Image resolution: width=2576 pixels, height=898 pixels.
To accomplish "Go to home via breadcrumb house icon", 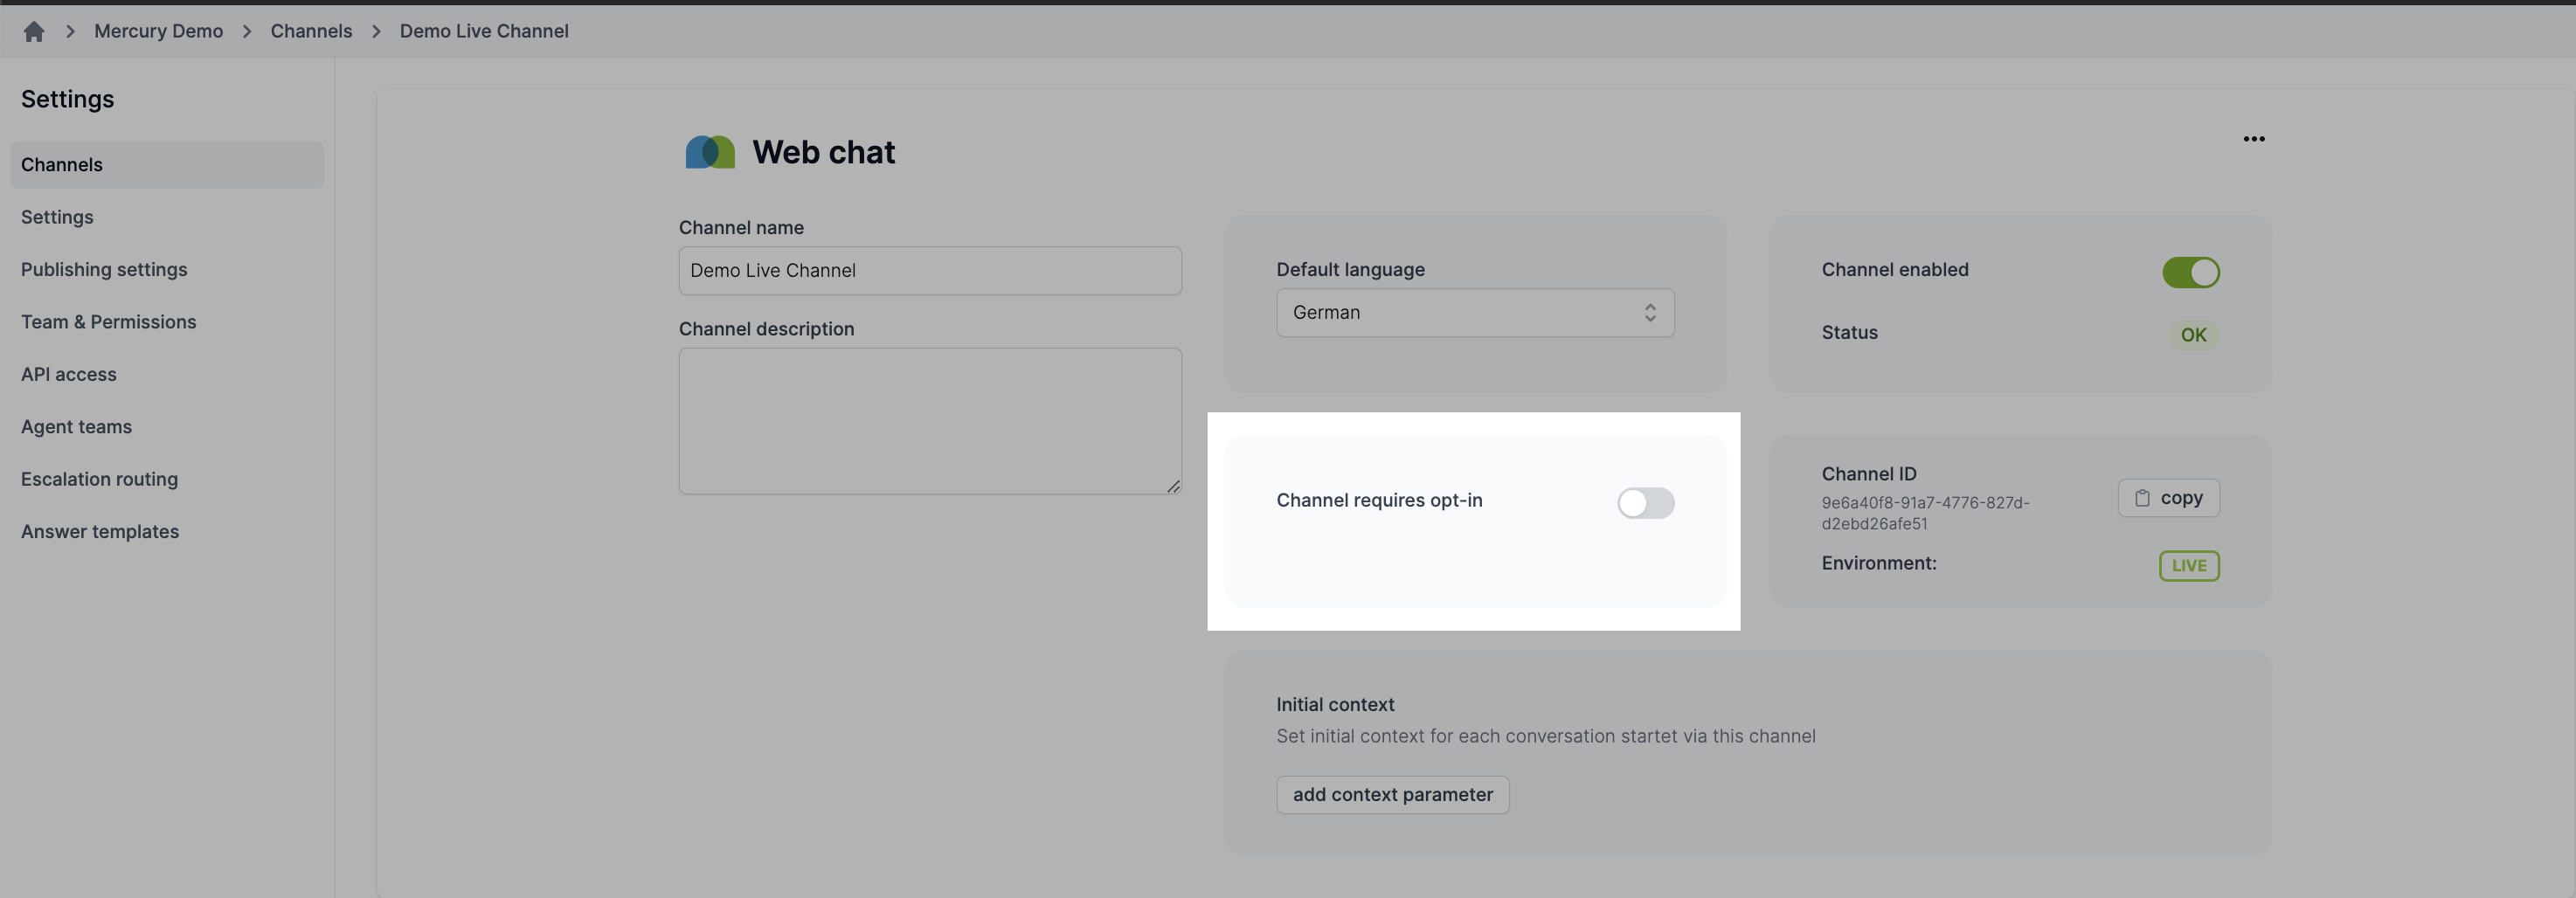I will click(33, 31).
